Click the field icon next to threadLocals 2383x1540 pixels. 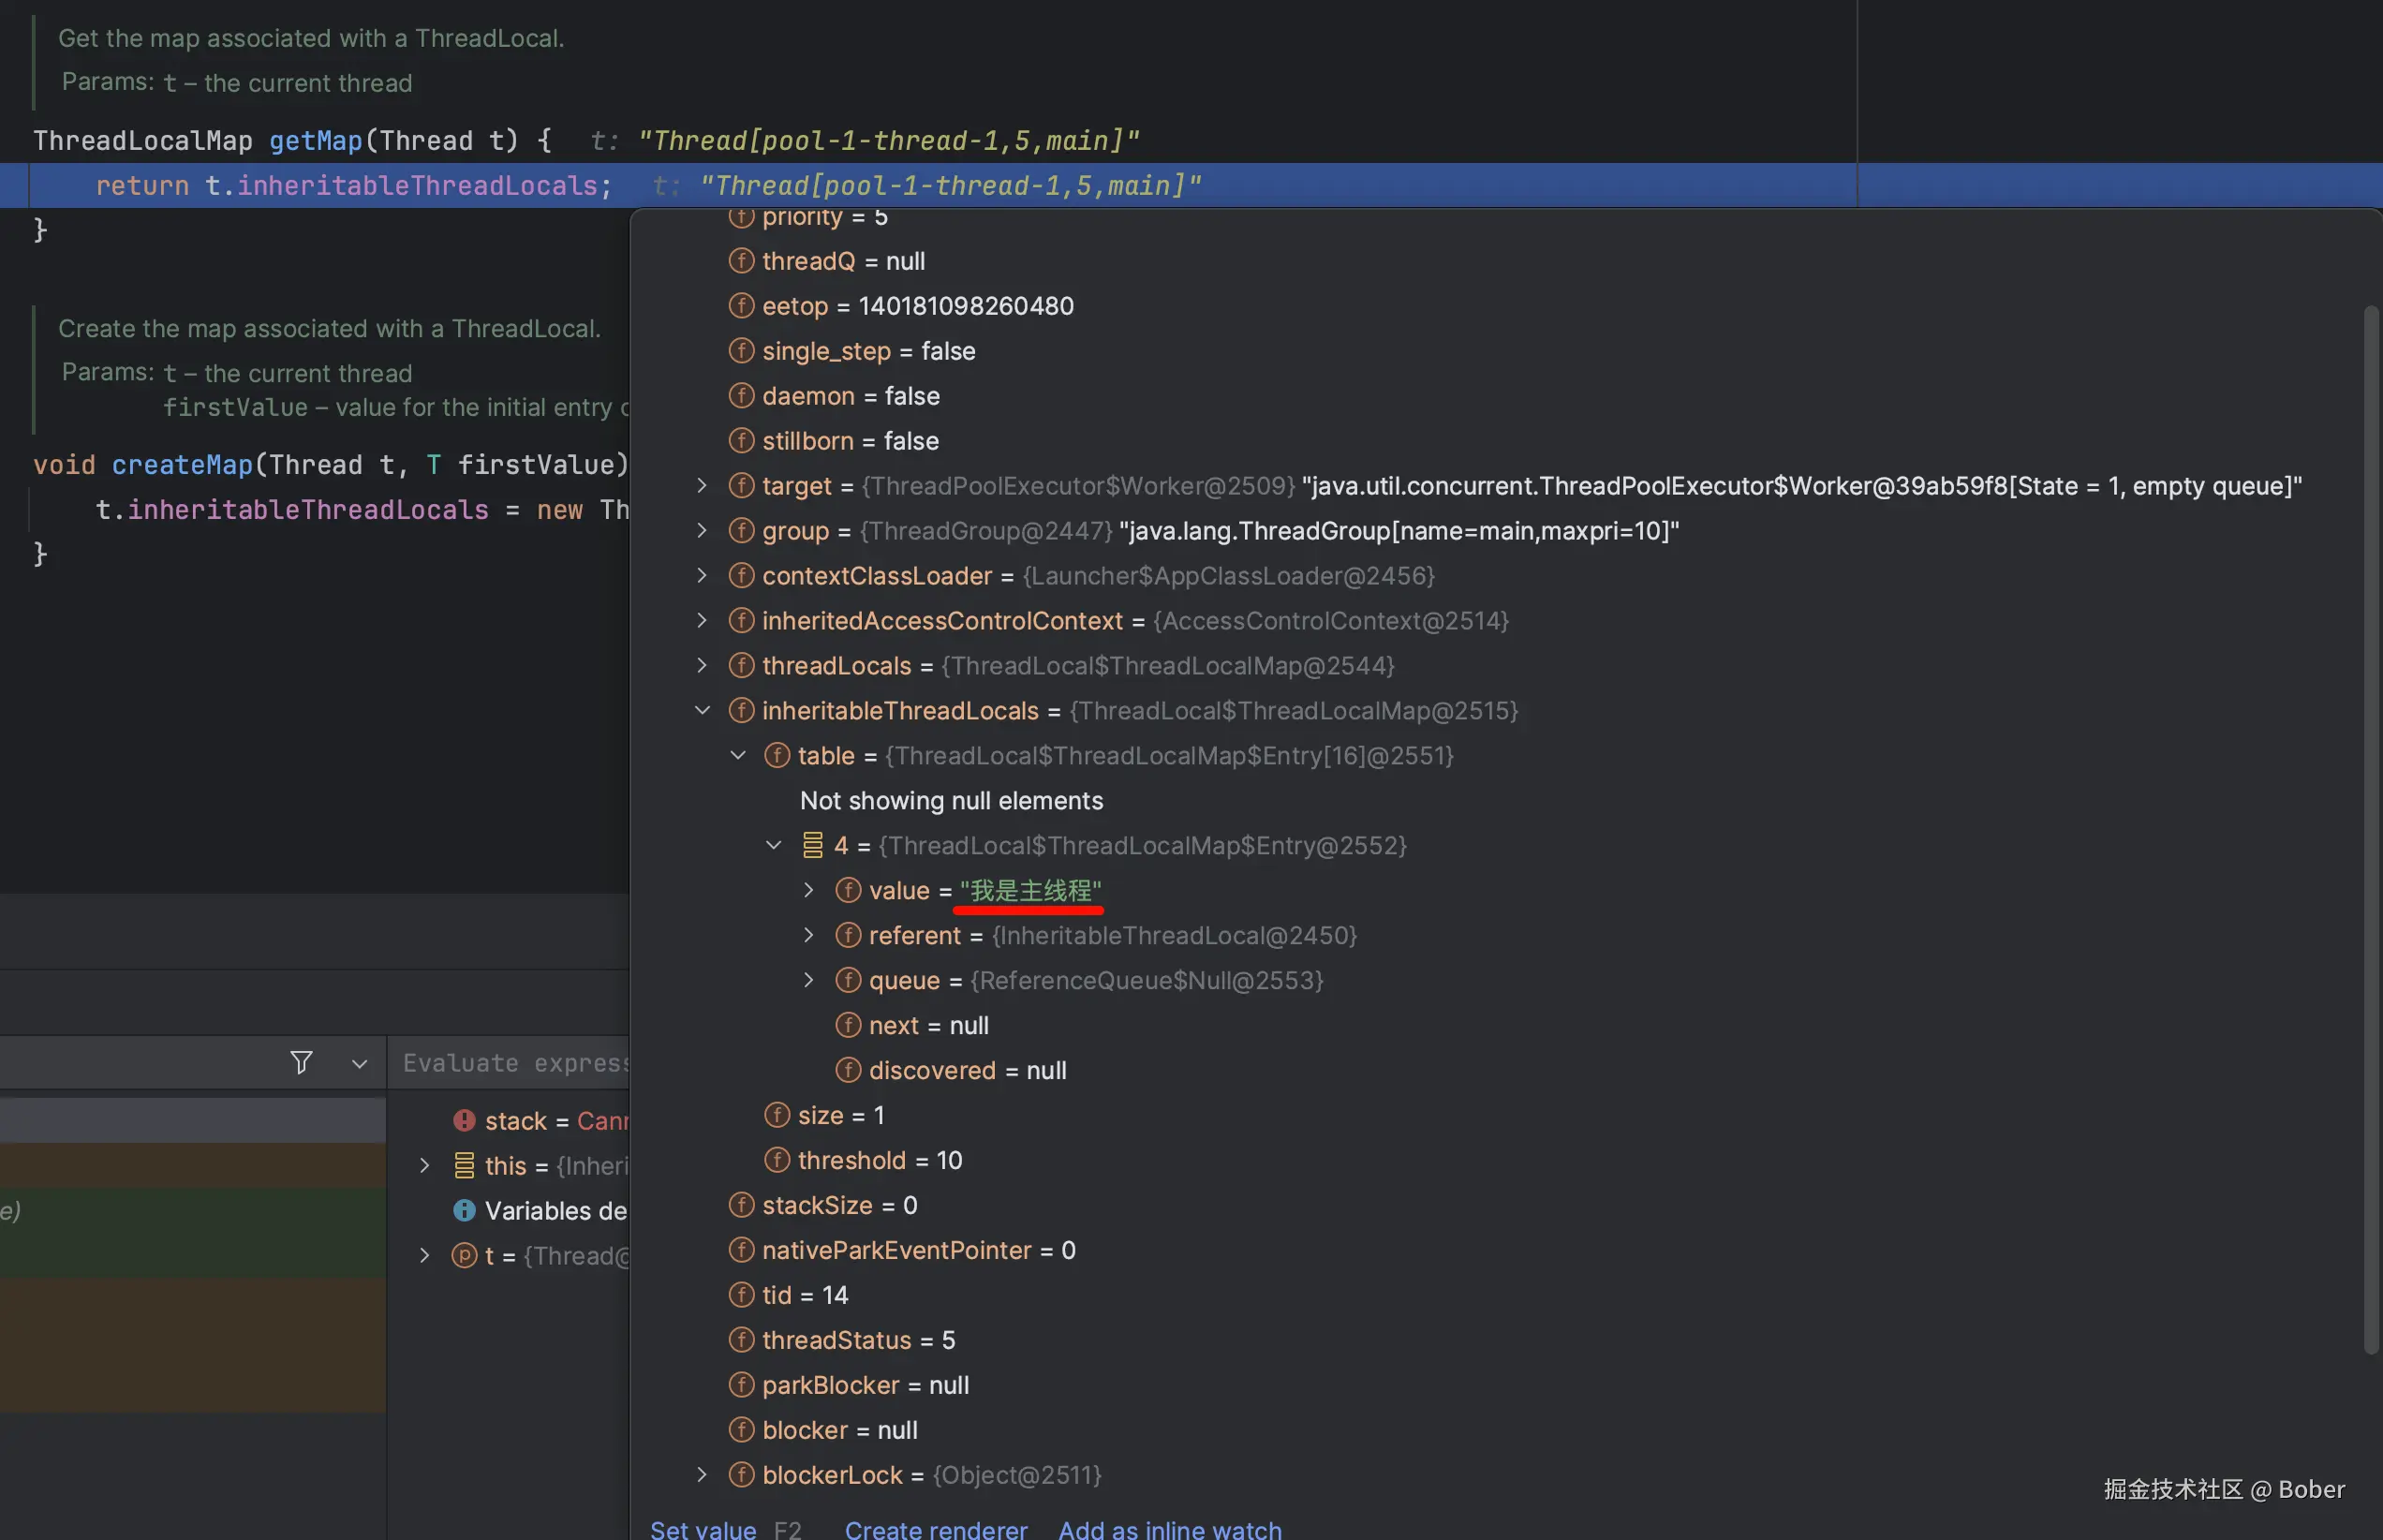(x=741, y=665)
